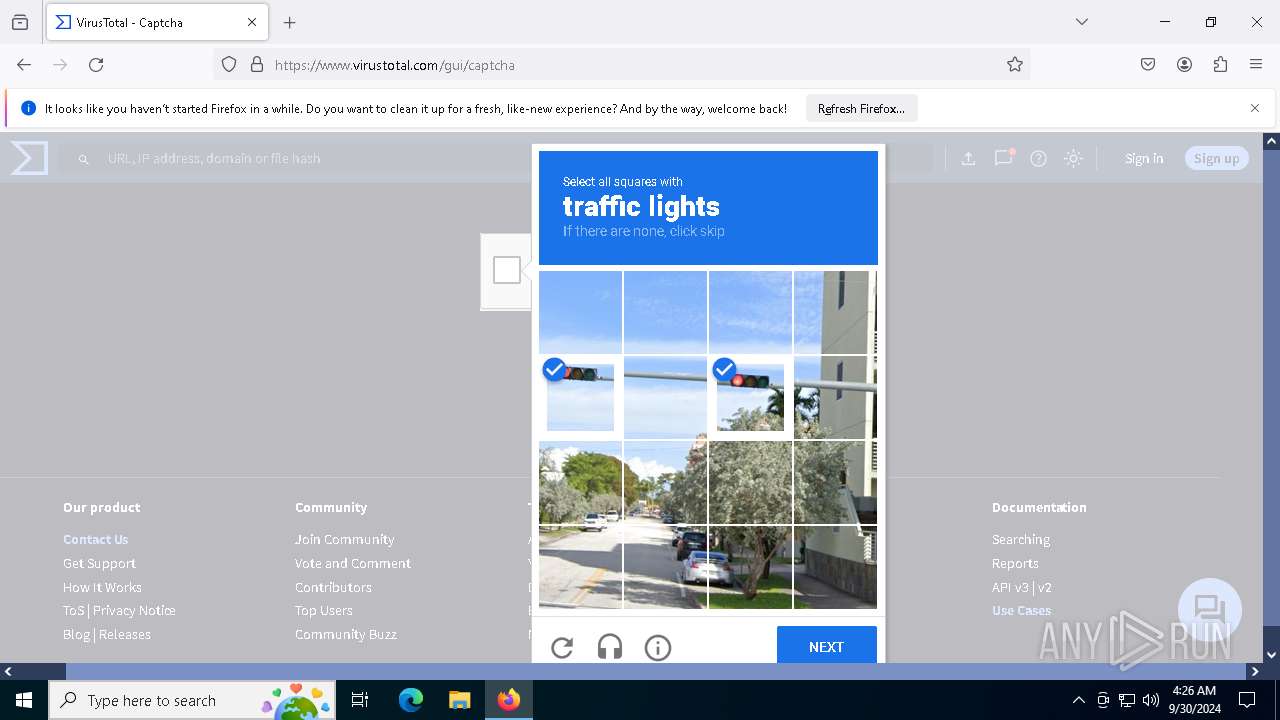This screenshot has height=720, width=1280.
Task: Tick the reCAPTCHA checkbox
Action: [x=507, y=270]
